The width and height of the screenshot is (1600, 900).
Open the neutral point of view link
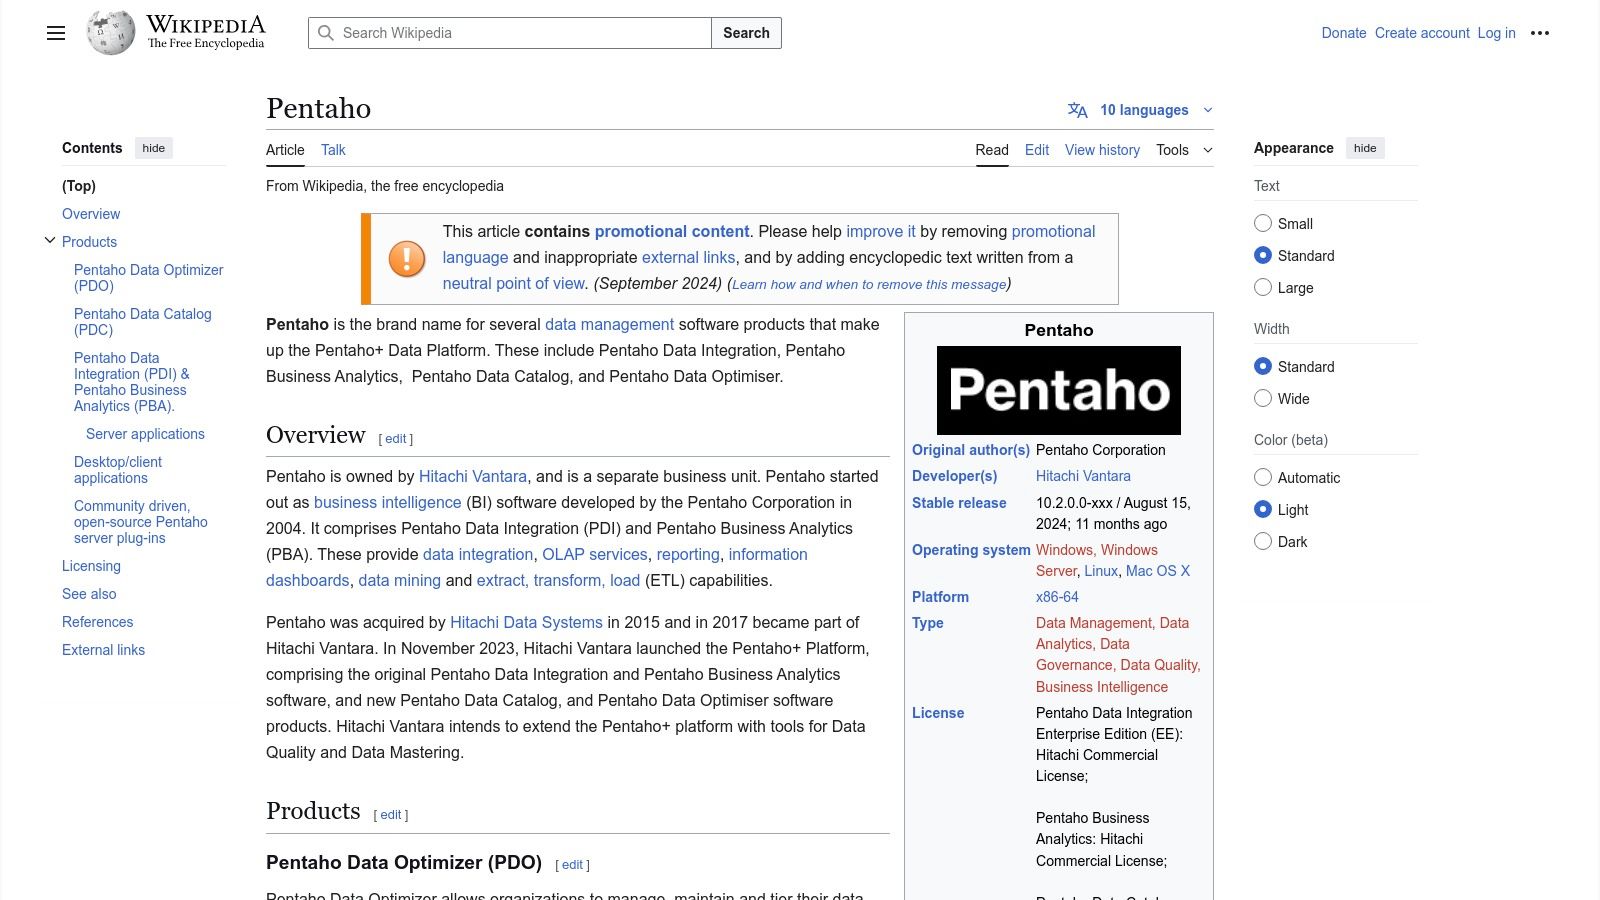(x=514, y=283)
